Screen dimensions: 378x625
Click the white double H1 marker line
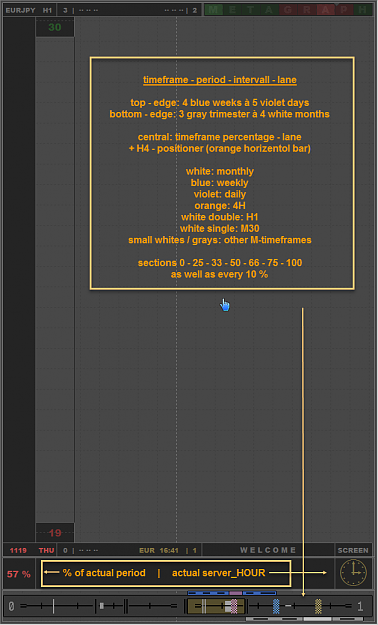coord(203,606)
